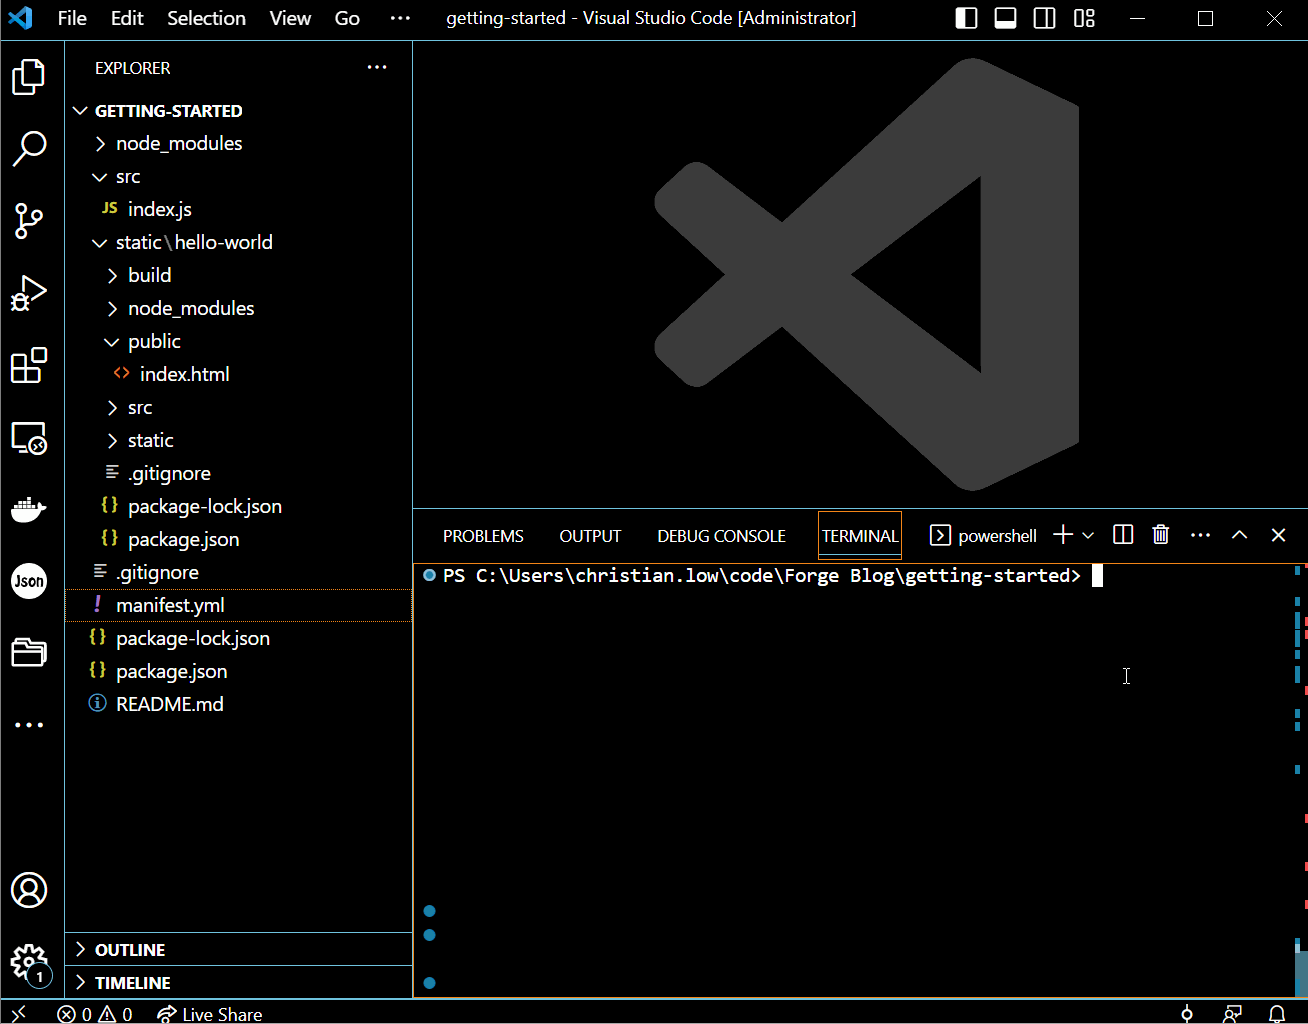
Task: Open the Search view icon
Action: click(x=29, y=149)
